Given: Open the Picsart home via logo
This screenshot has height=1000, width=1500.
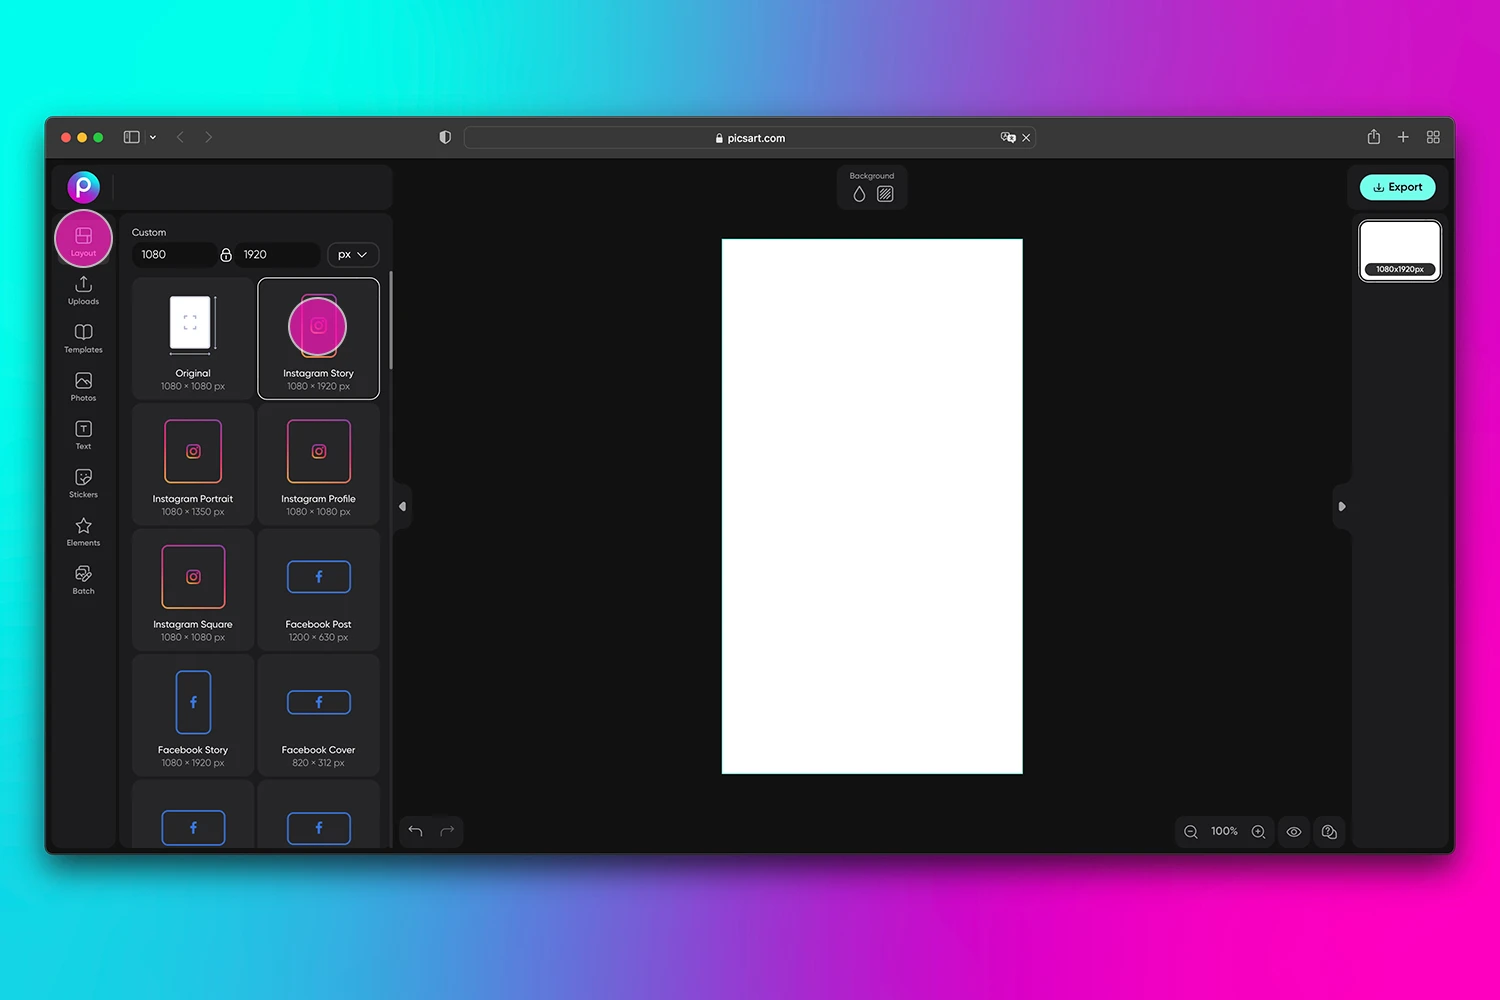Looking at the screenshot, I should (83, 186).
